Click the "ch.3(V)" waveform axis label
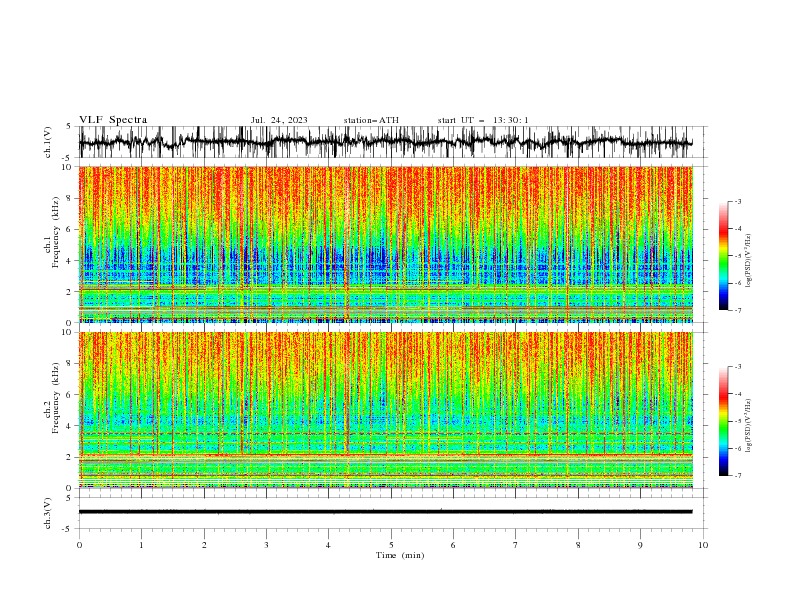The height and width of the screenshot is (612, 792). click(x=48, y=513)
